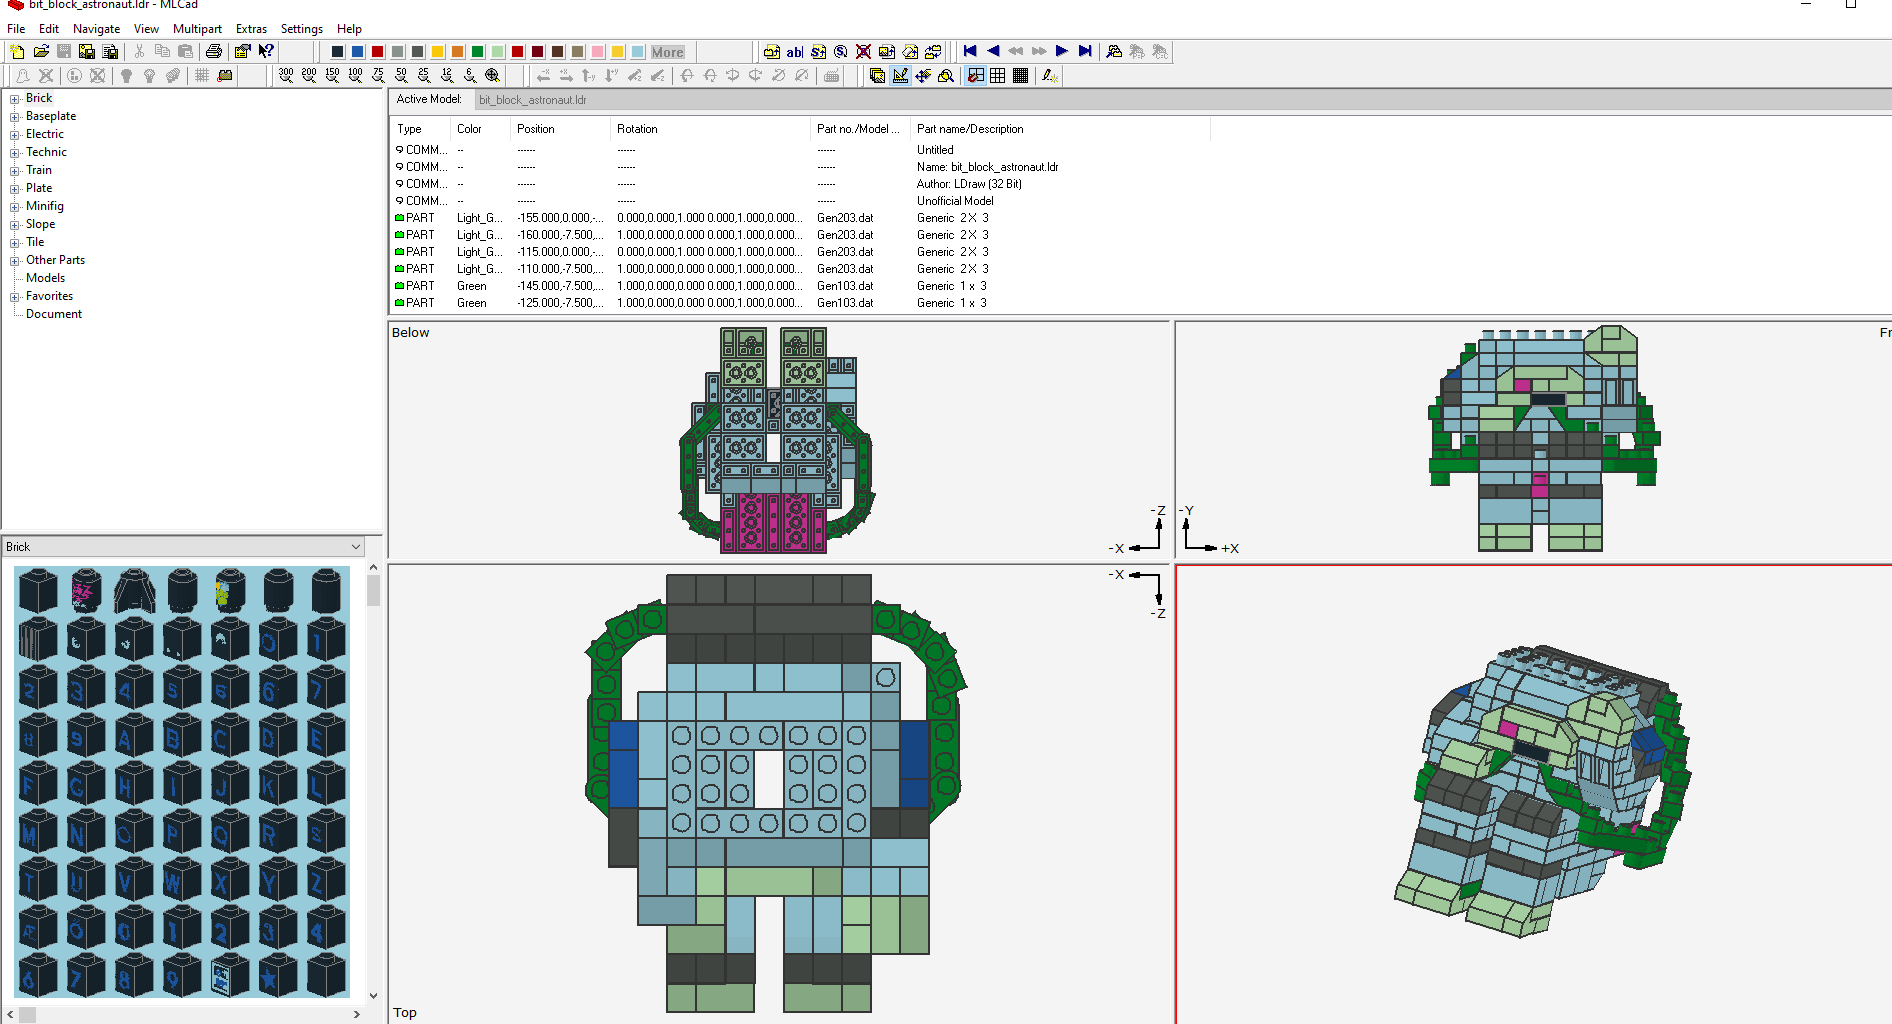This screenshot has width=1892, height=1024.
Task: Insert a clear statement (crossed icon)
Action: click(x=863, y=52)
